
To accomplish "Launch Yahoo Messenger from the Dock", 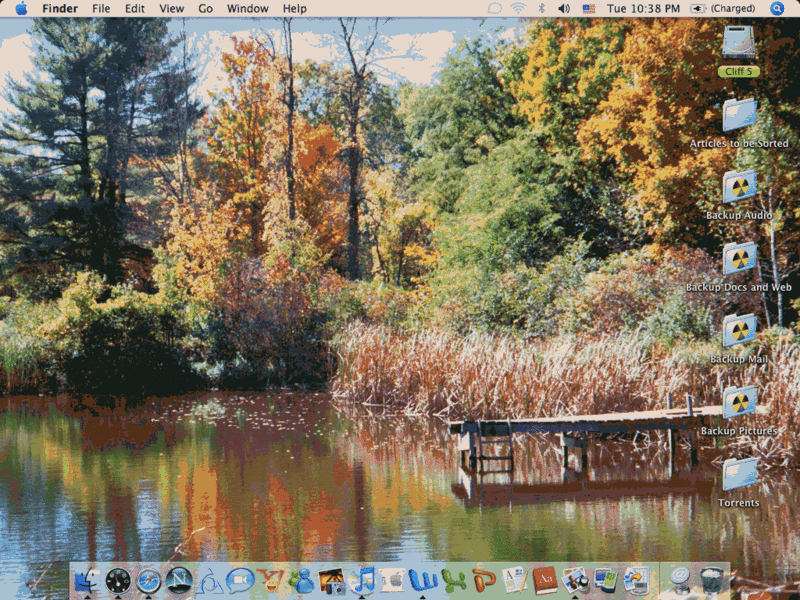I will coord(270,580).
